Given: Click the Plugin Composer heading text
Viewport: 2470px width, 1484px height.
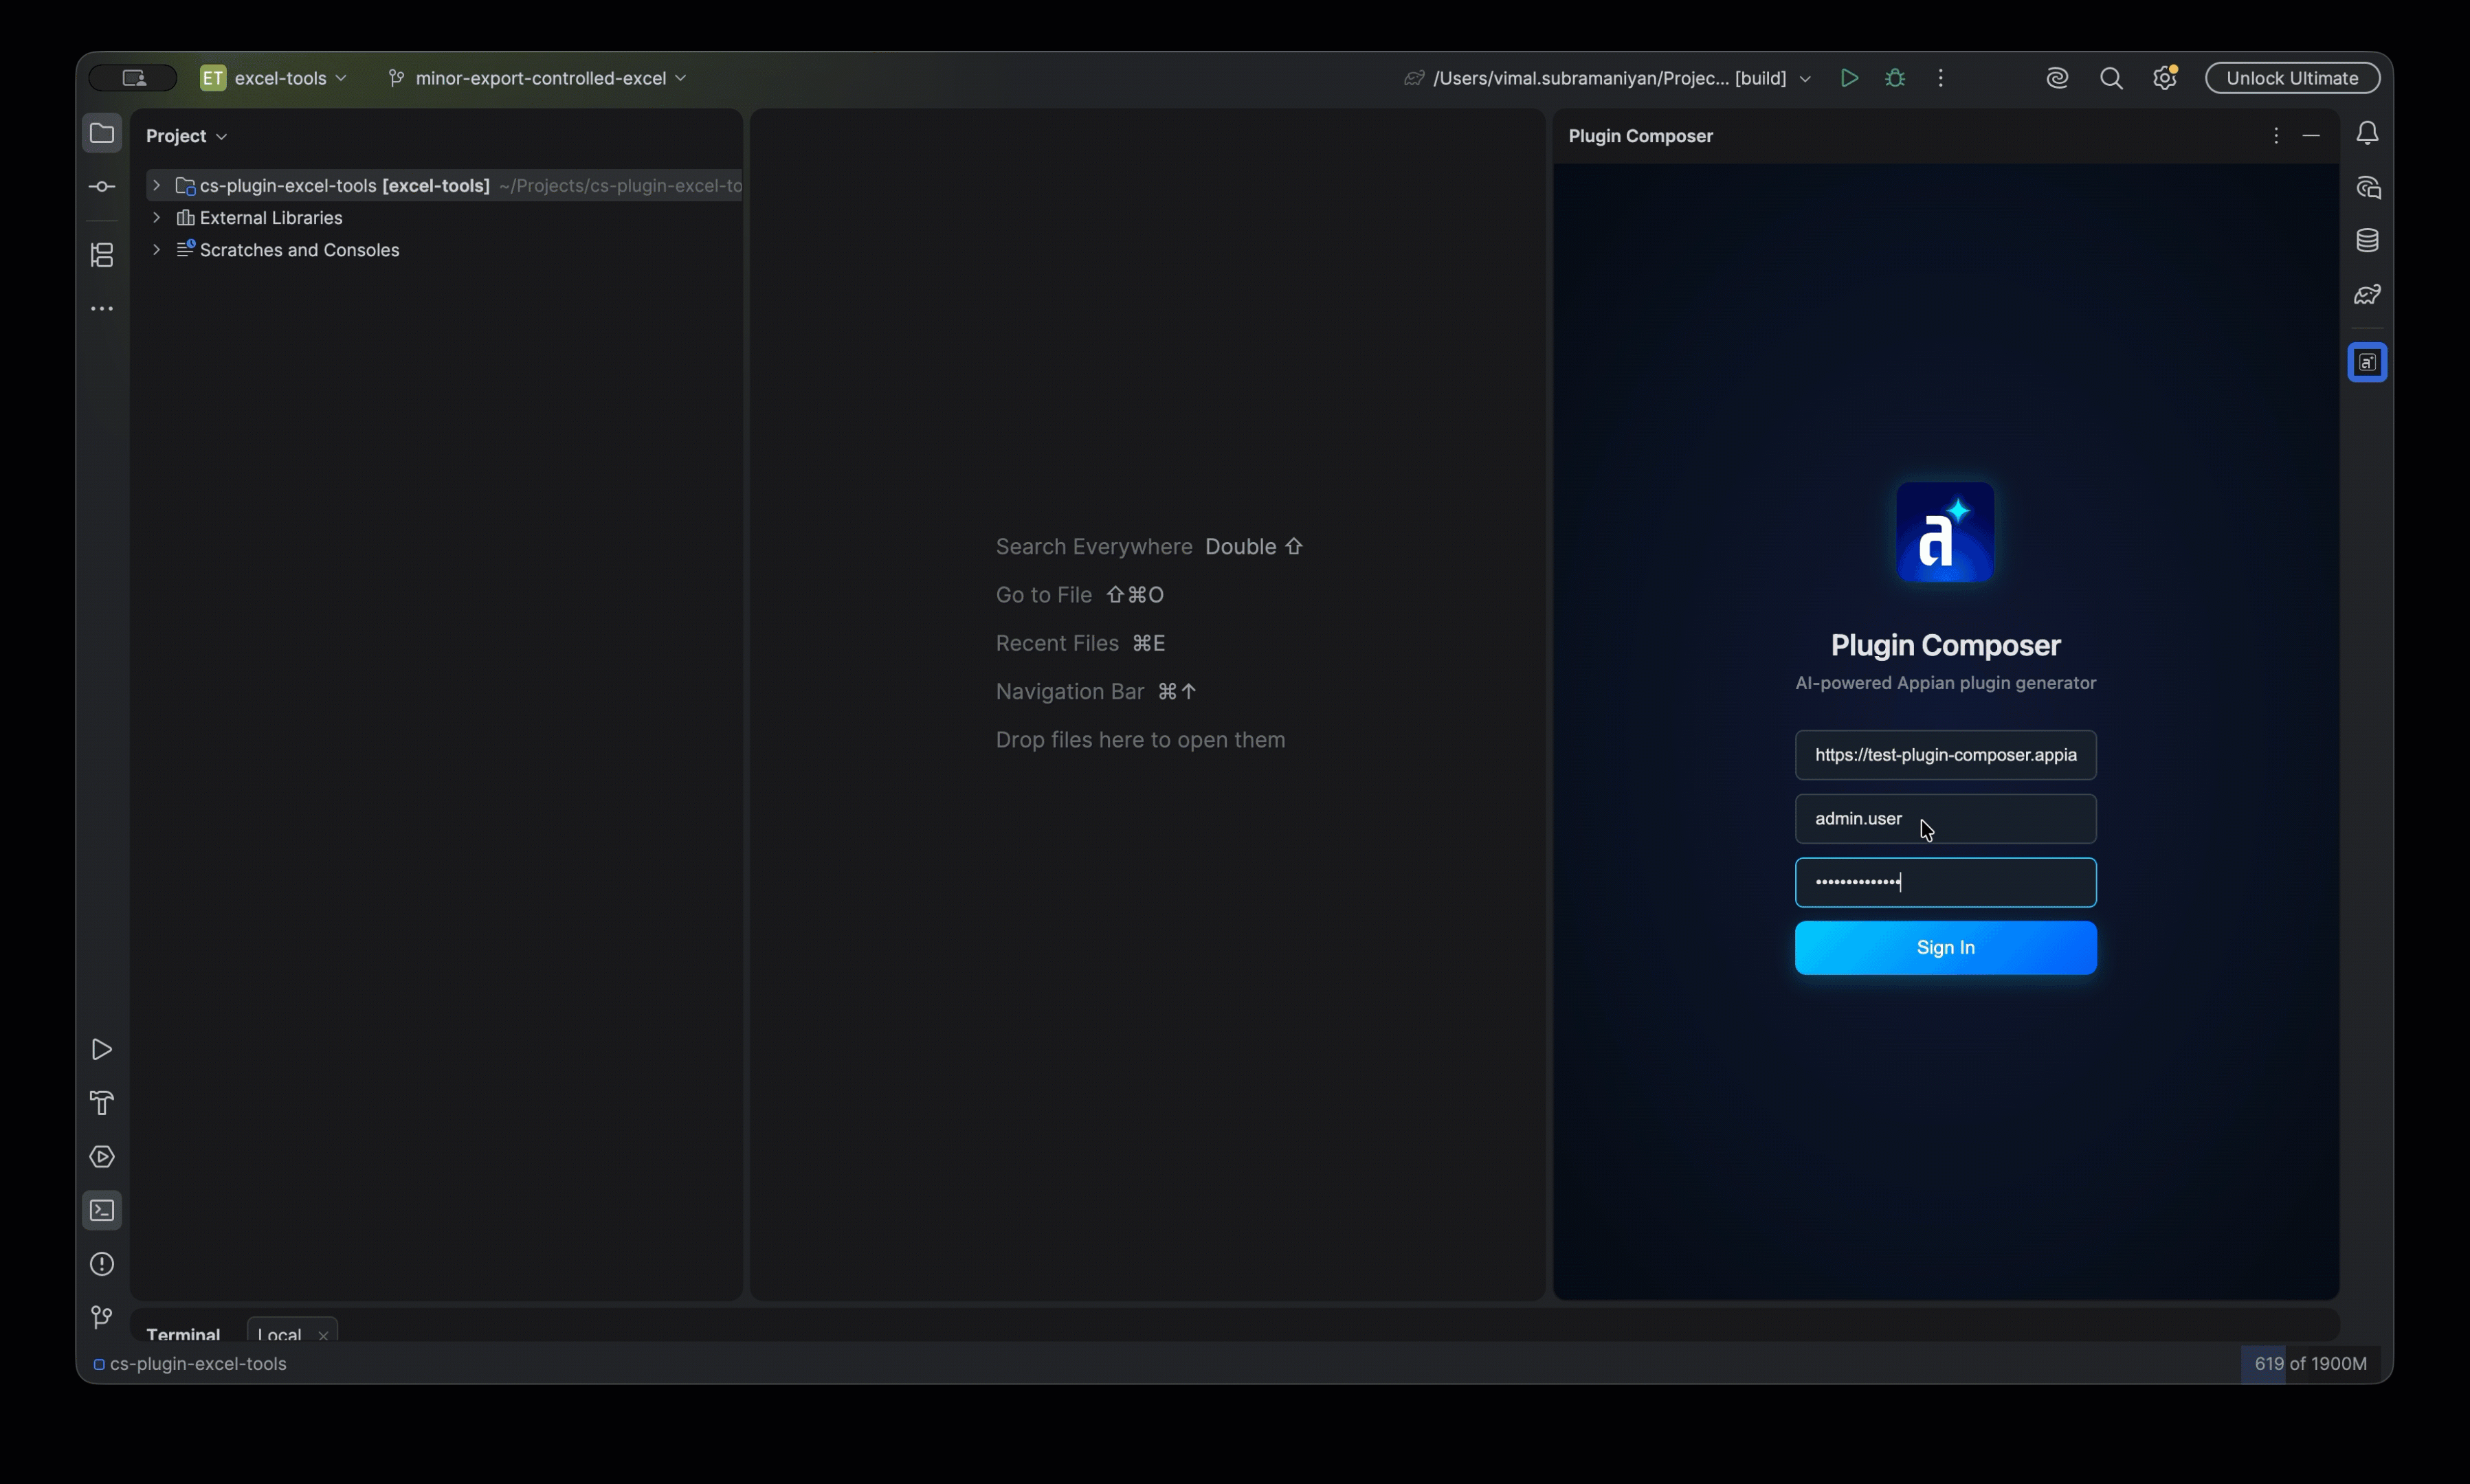Looking at the screenshot, I should coord(1945,646).
